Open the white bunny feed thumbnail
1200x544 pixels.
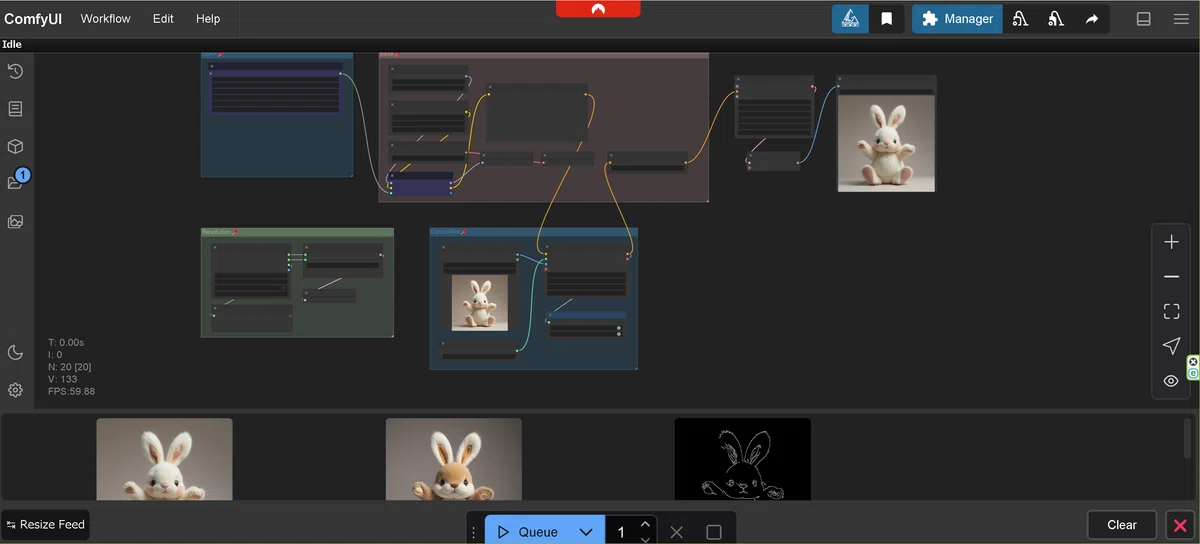[164, 459]
